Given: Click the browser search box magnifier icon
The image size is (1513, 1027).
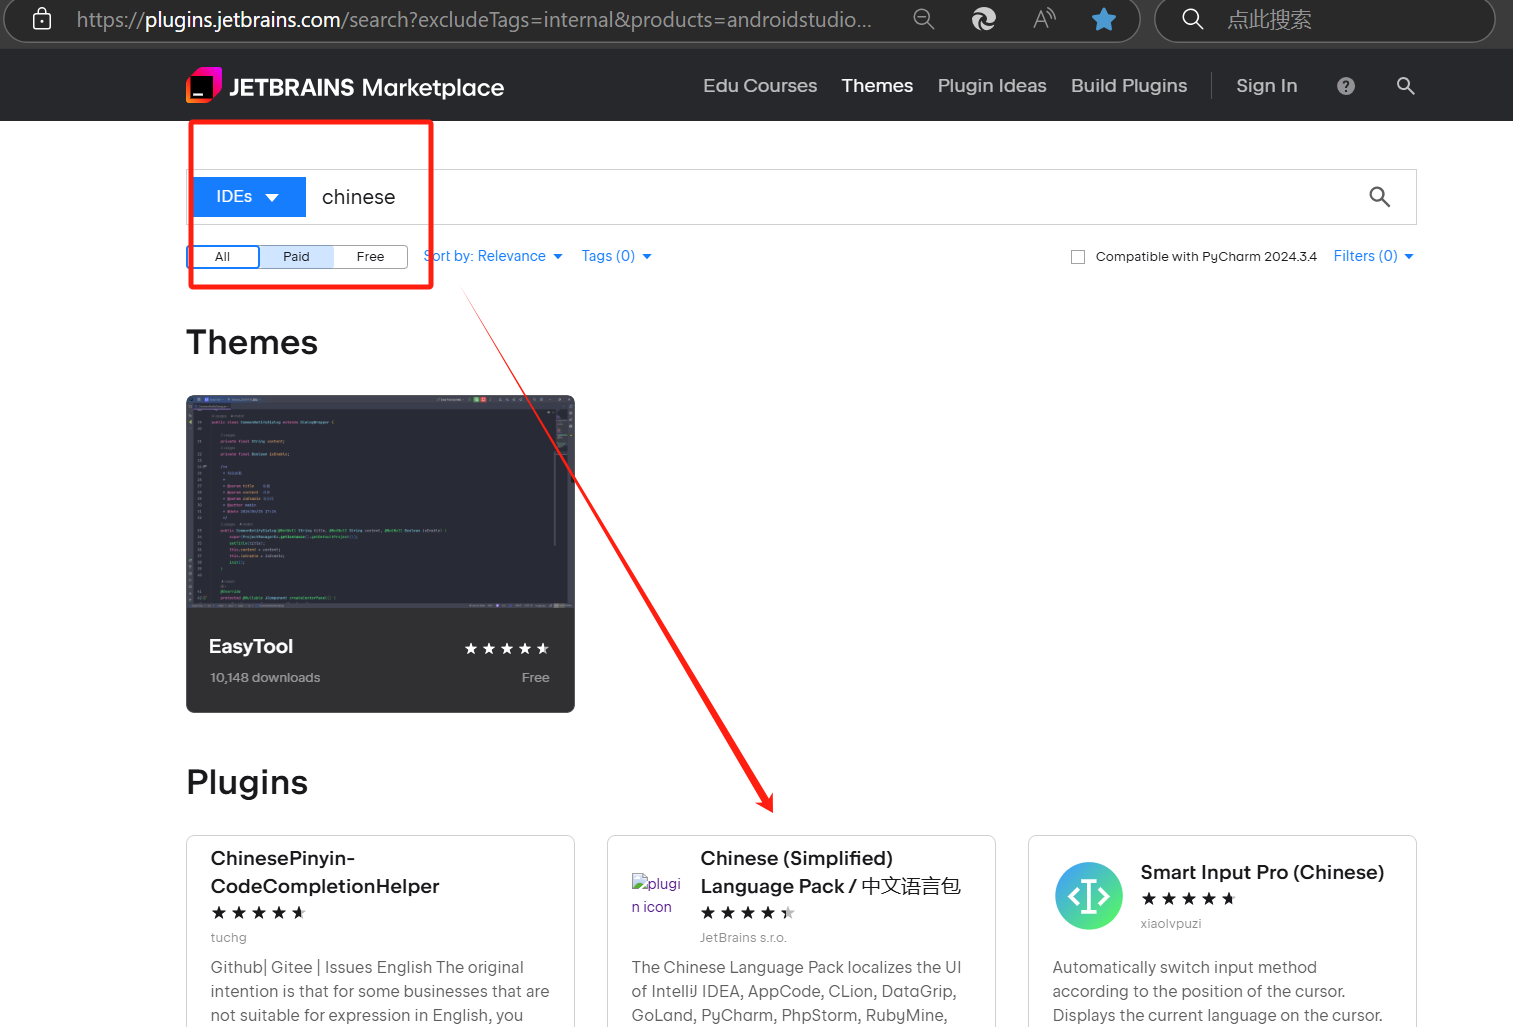Looking at the screenshot, I should click(x=1192, y=19).
